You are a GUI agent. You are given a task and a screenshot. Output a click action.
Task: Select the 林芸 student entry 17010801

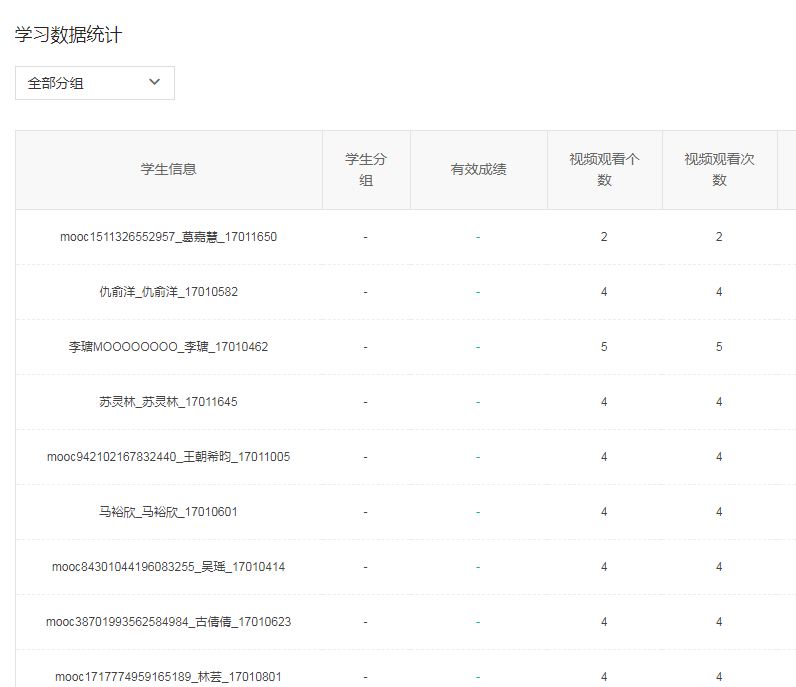pyautogui.click(x=168, y=677)
